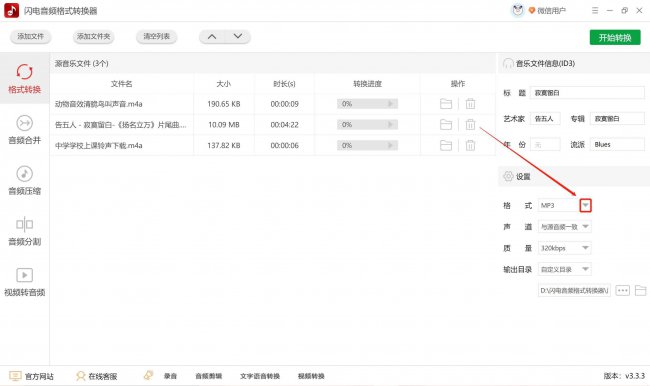
Task: Click the 艺术家 input field
Action: click(545, 119)
